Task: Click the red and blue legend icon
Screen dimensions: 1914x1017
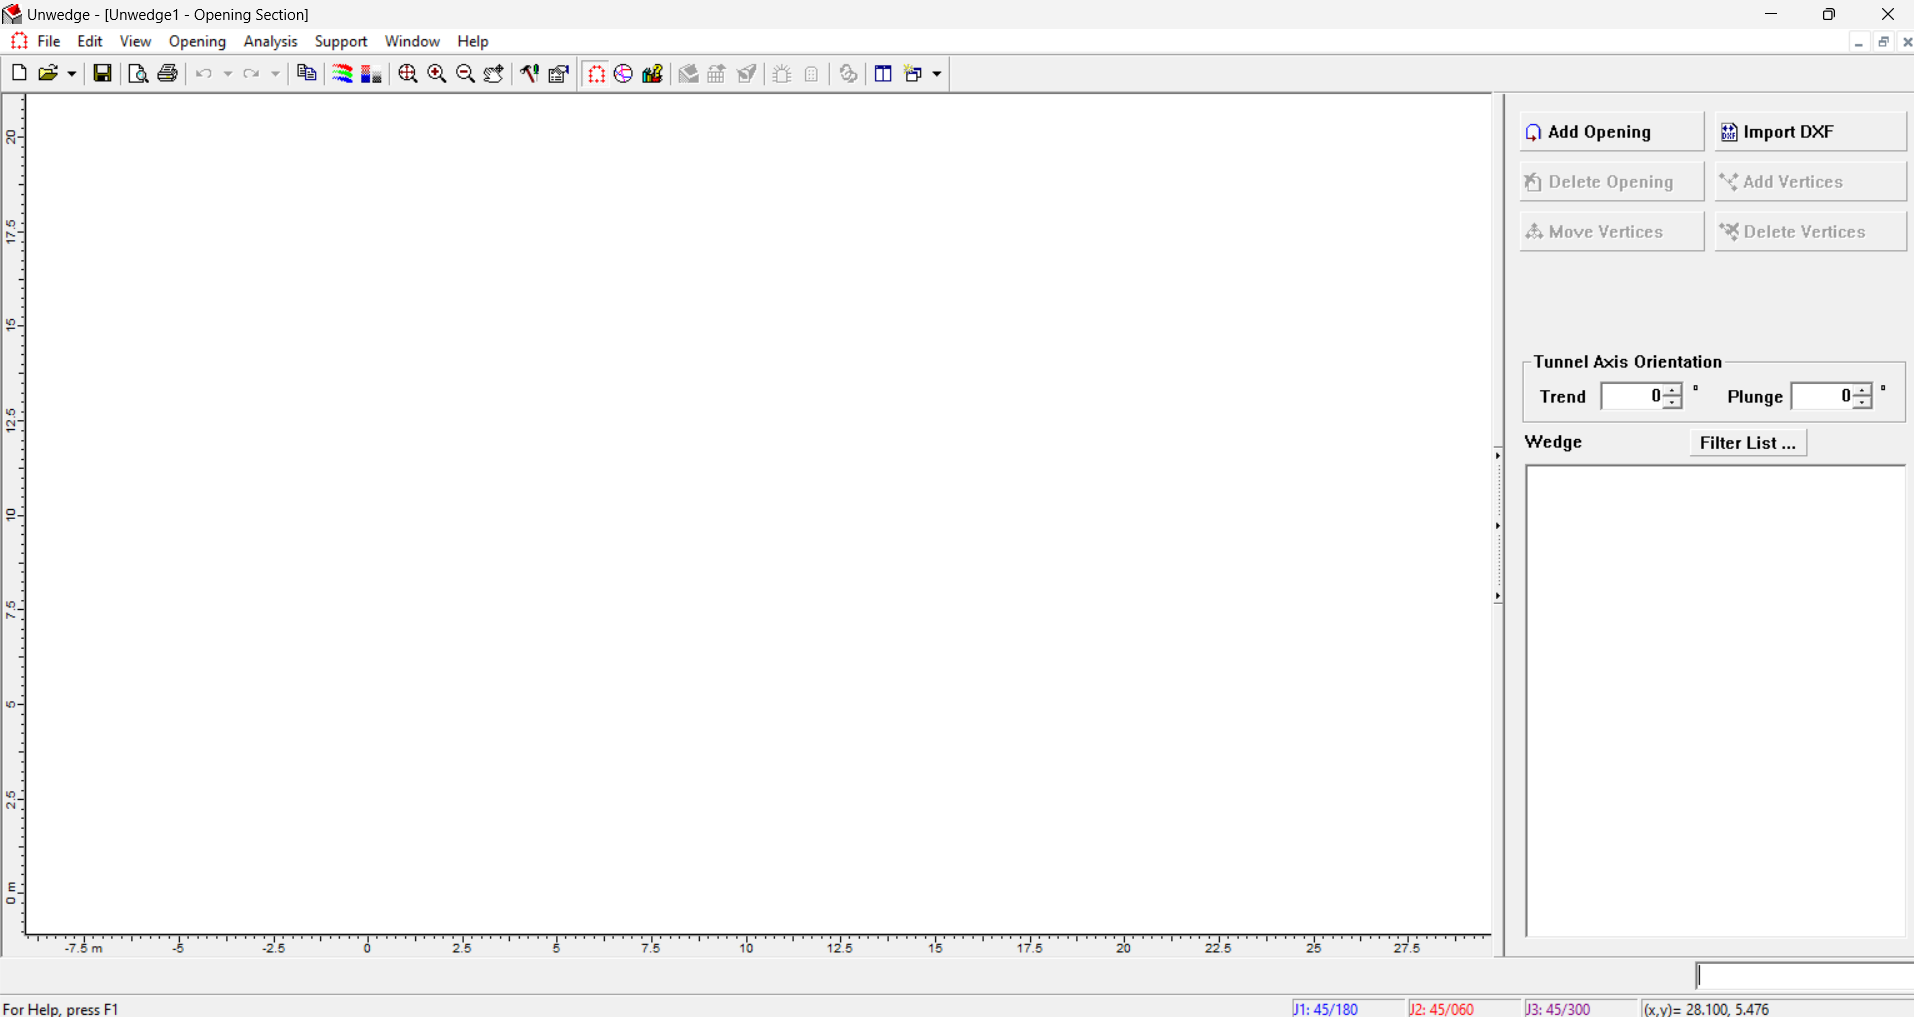Action: pyautogui.click(x=371, y=73)
